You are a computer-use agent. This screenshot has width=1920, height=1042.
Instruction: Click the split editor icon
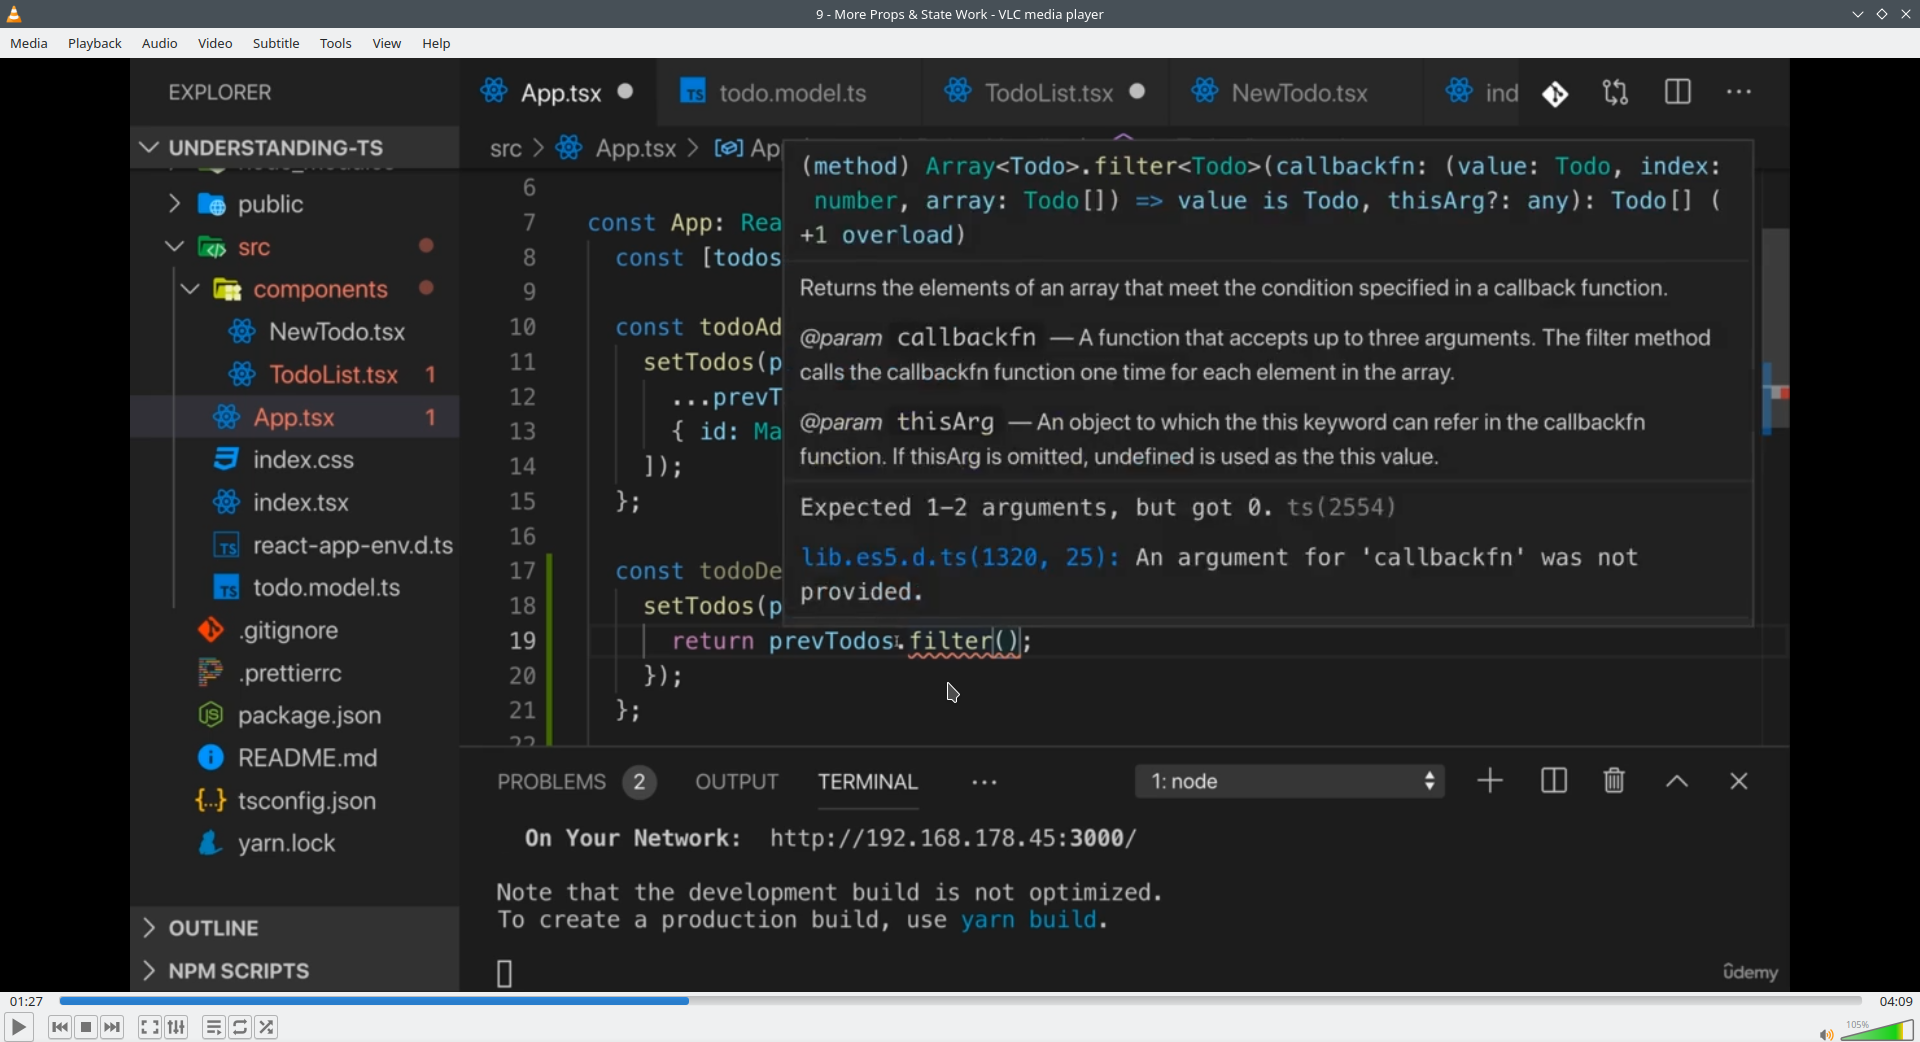click(x=1677, y=92)
